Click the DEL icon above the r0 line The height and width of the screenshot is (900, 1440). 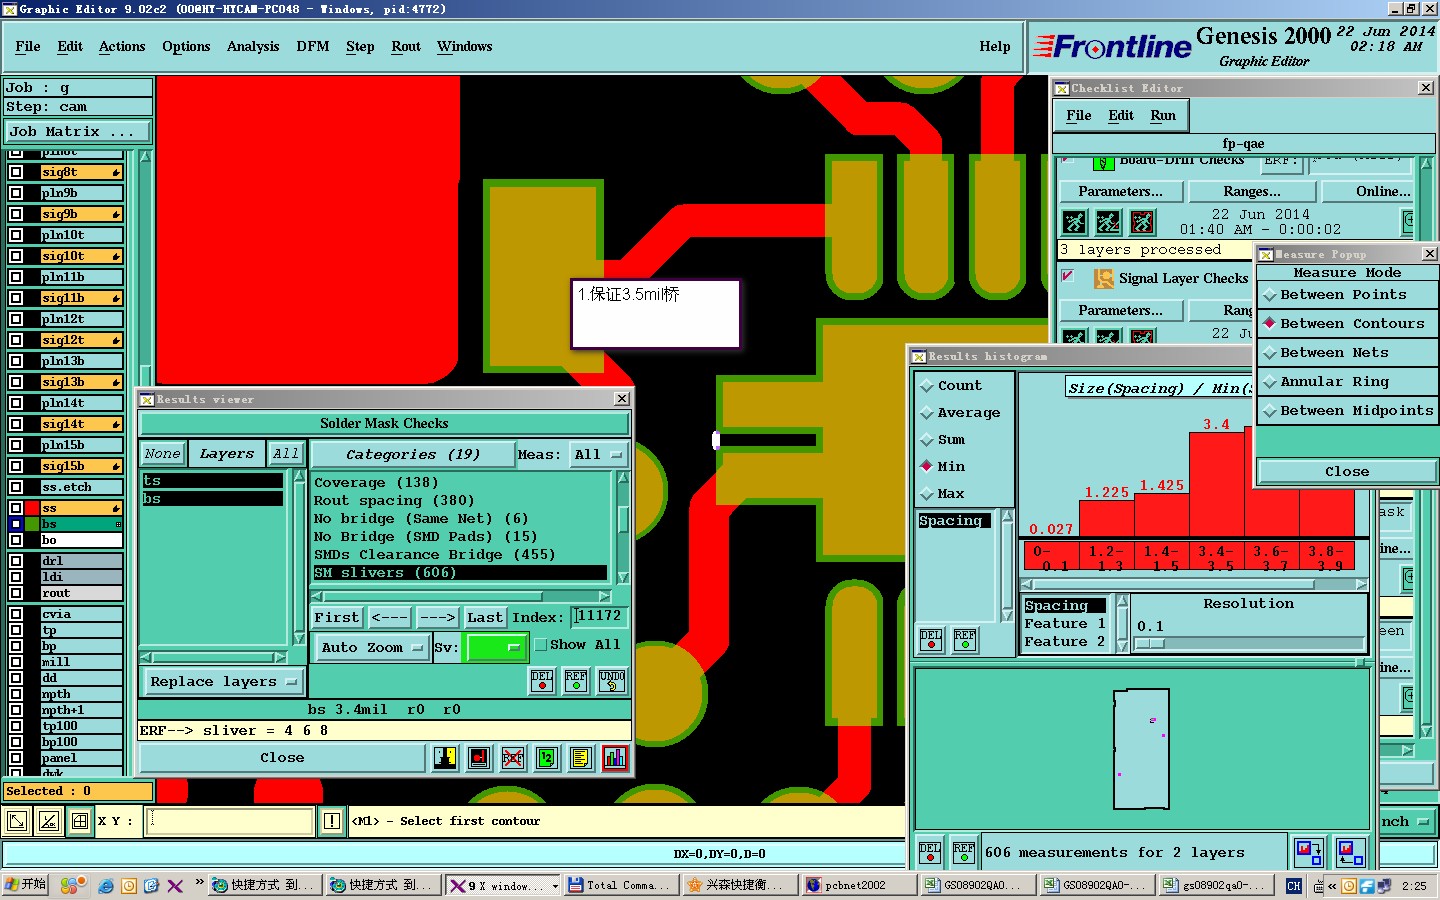point(542,681)
